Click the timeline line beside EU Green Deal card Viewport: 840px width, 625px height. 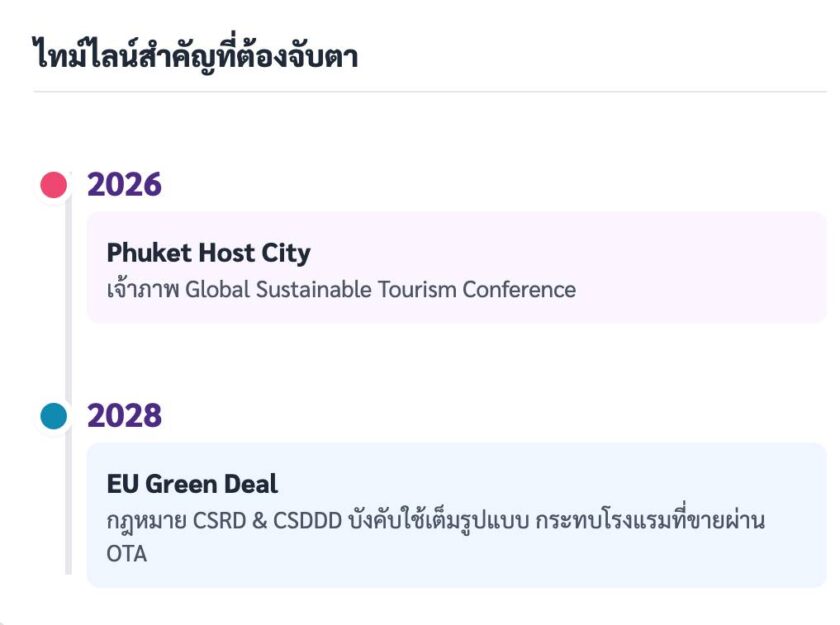pyautogui.click(x=68, y=510)
